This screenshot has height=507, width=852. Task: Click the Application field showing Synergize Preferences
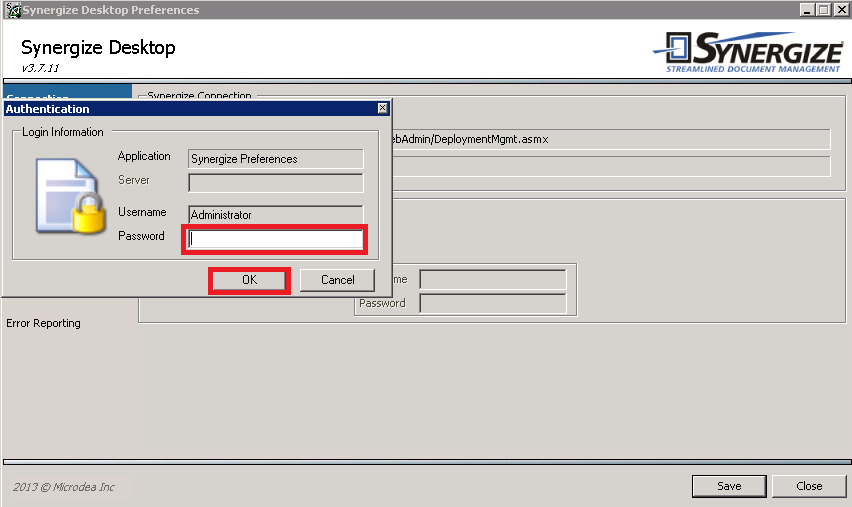tap(275, 159)
